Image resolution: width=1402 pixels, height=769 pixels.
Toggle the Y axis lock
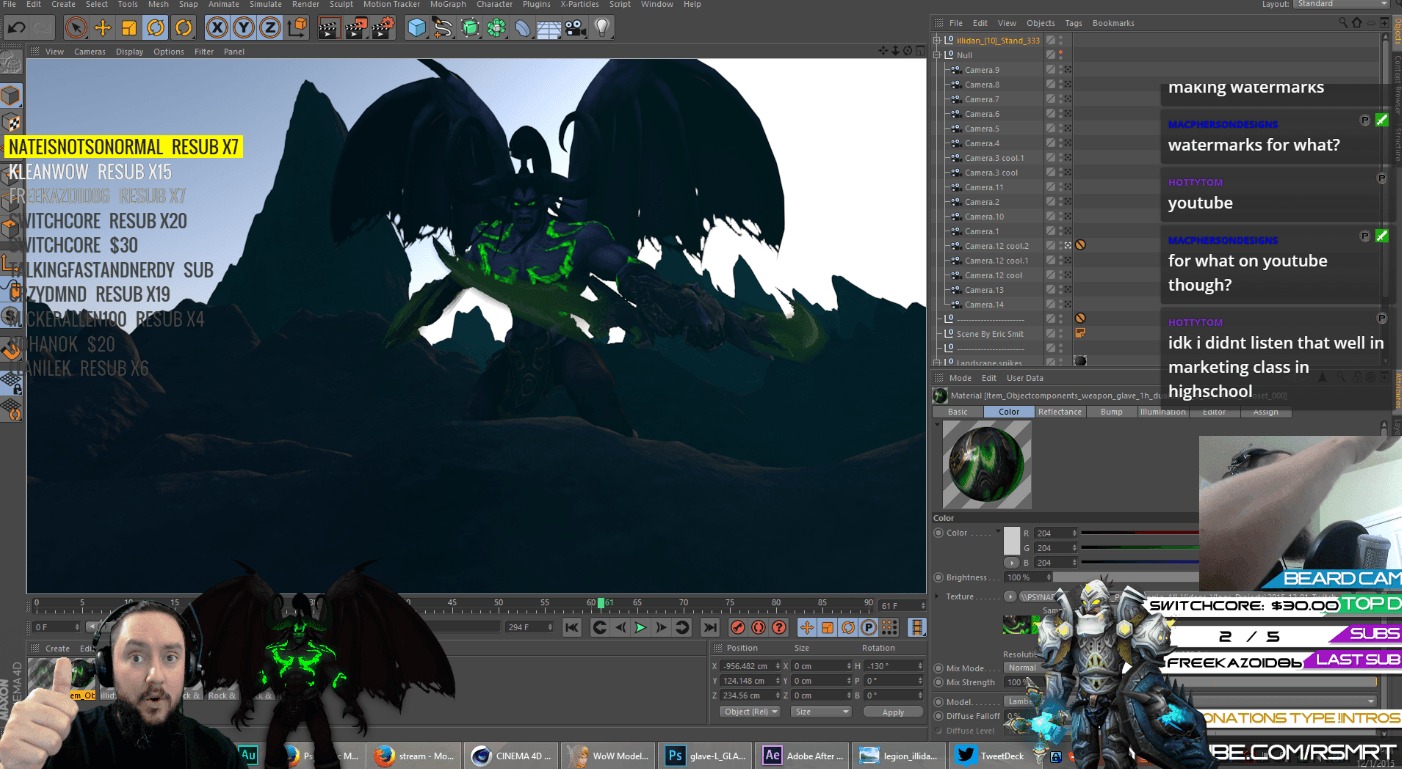click(243, 28)
